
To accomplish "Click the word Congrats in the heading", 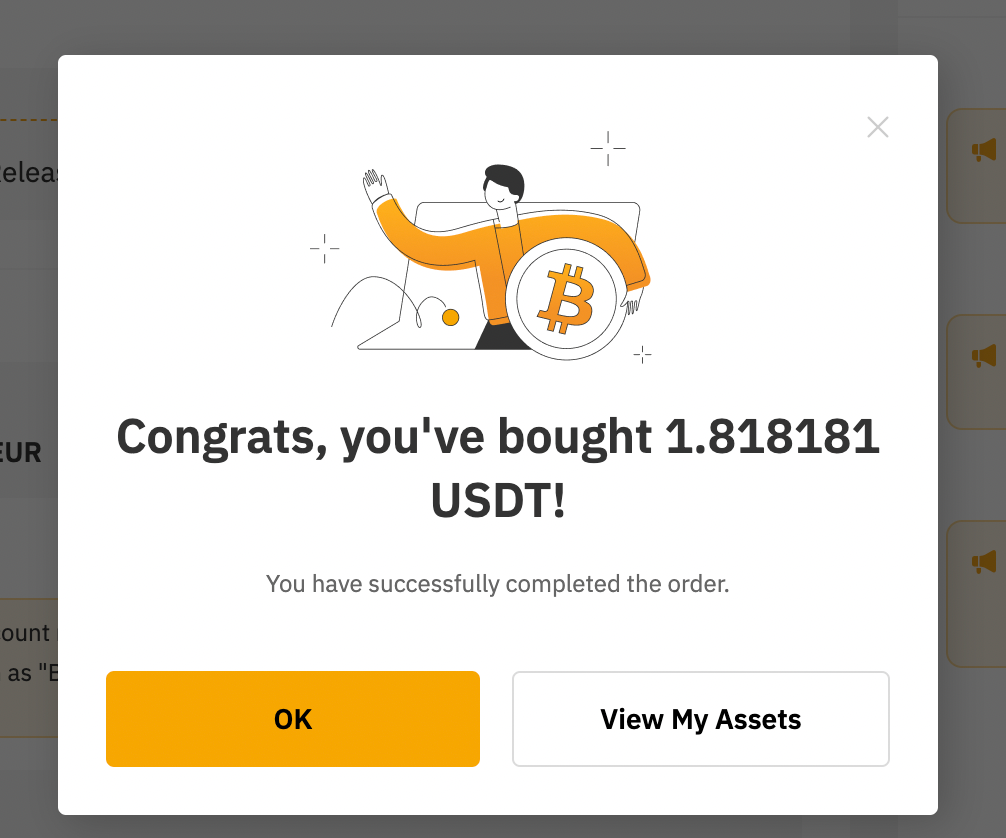I will point(214,437).
